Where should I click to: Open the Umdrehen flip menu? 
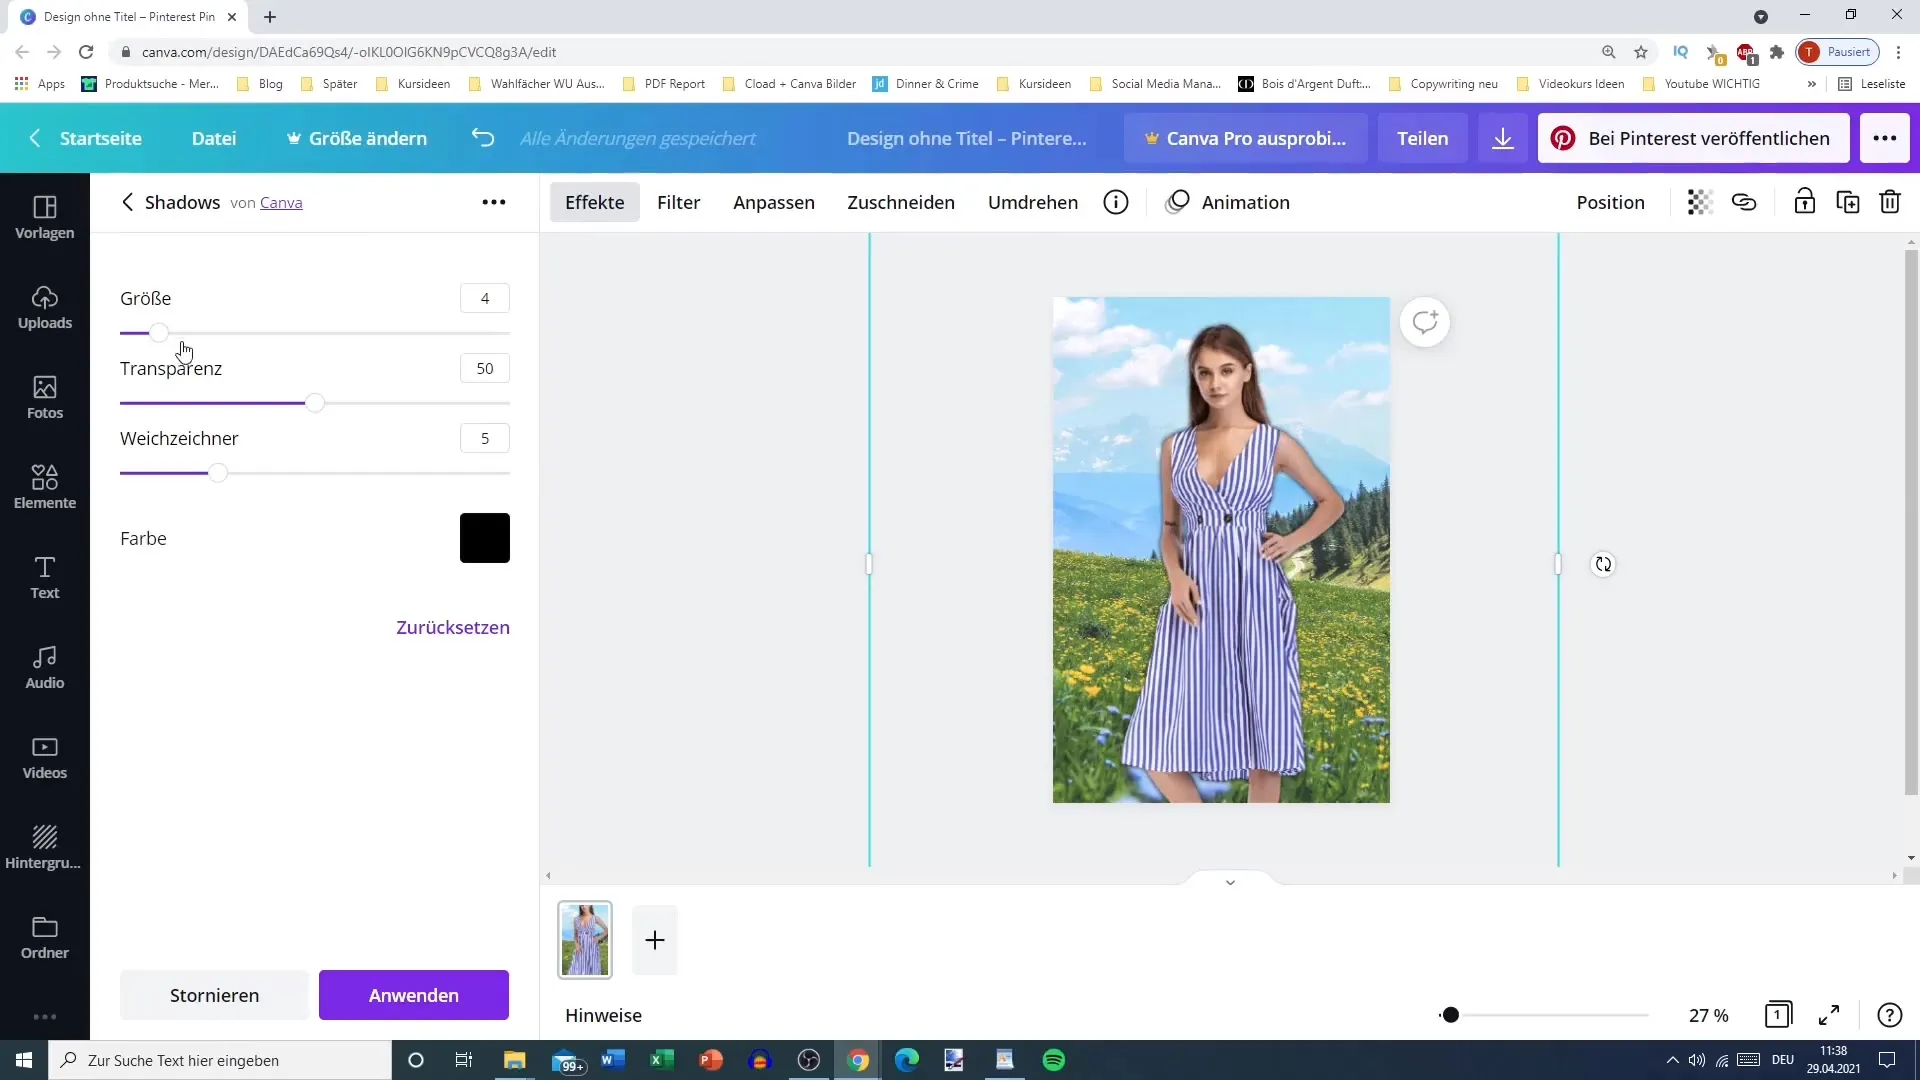pos(1033,202)
